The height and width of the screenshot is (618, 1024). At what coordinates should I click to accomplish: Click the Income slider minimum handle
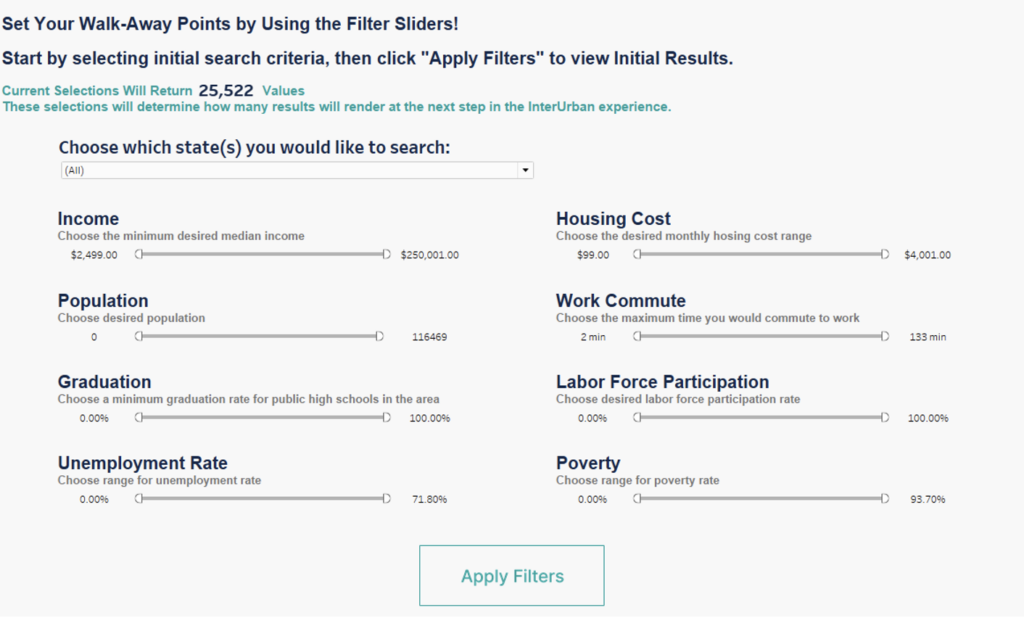pos(139,255)
